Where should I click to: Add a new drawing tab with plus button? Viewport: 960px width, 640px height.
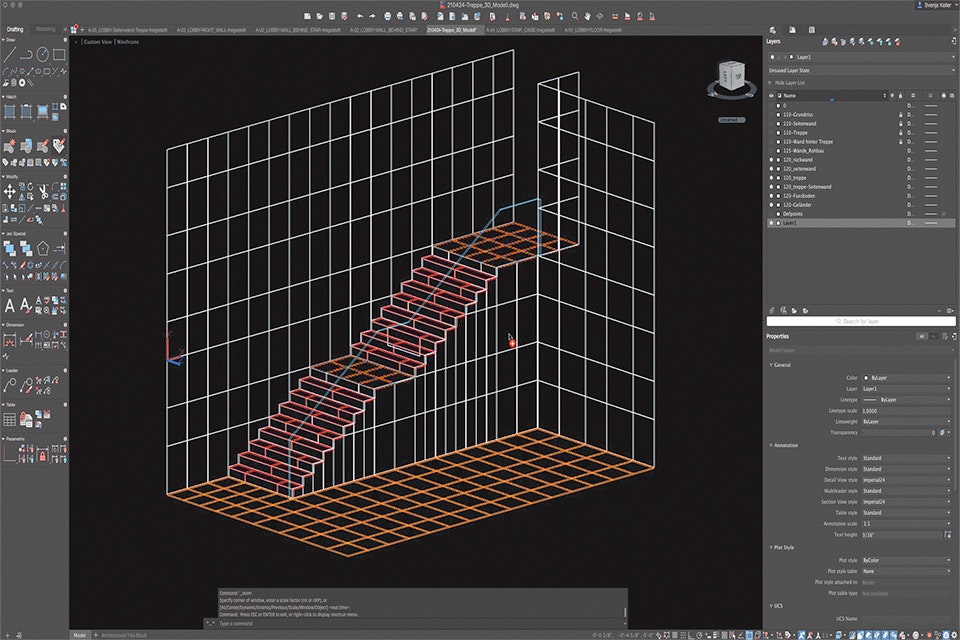[82, 30]
